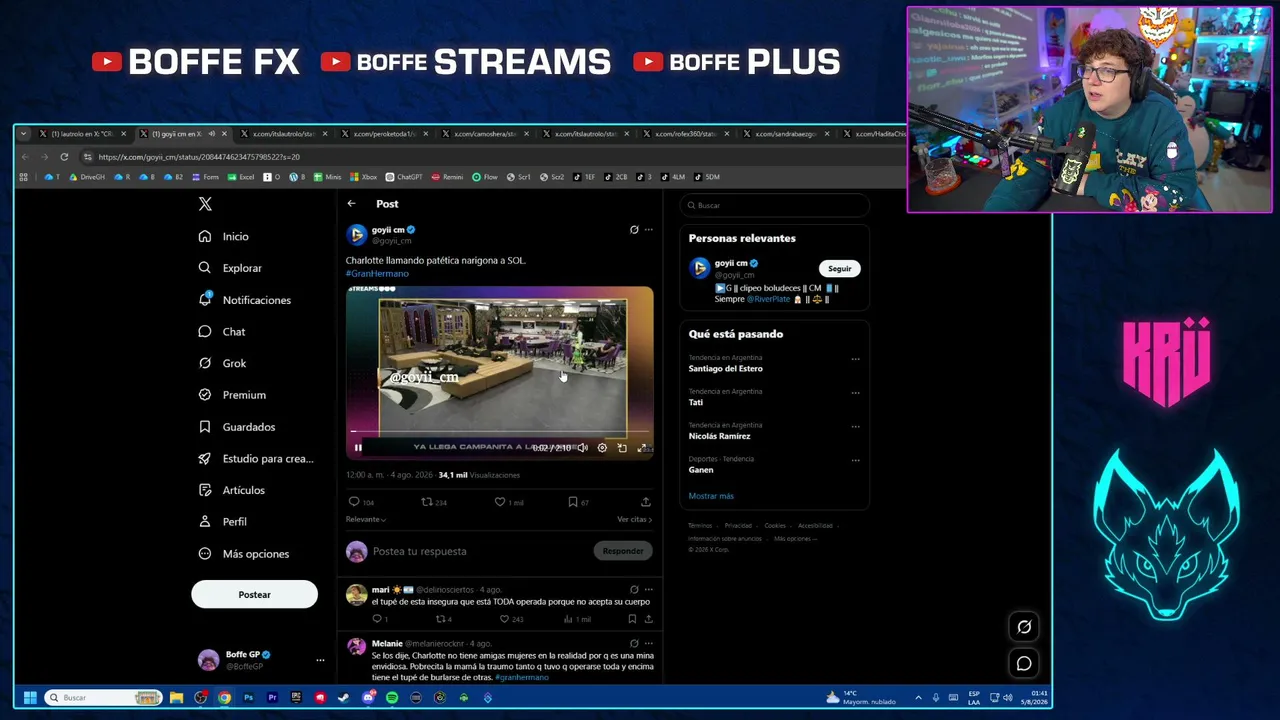Screen dimensions: 1280x720
Task: Go to the X home logo
Action: point(205,204)
